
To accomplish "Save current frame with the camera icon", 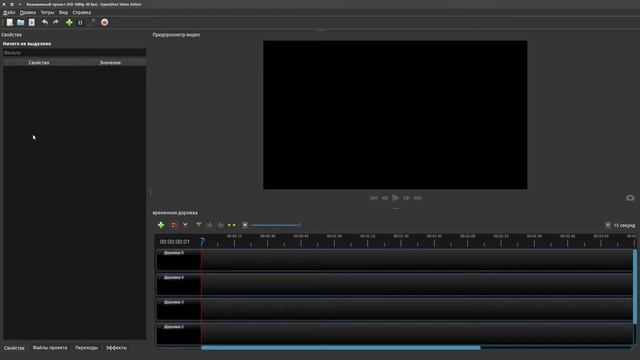I will tap(630, 198).
